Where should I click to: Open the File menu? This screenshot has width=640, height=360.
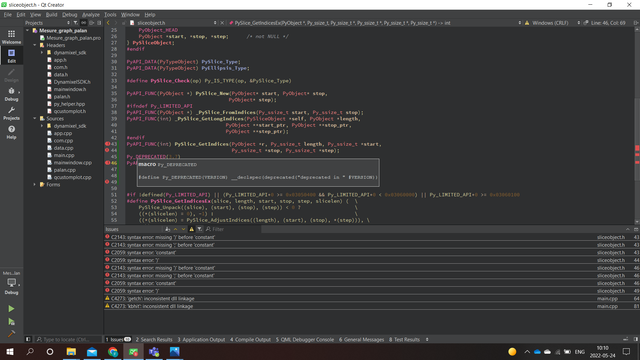click(8, 14)
